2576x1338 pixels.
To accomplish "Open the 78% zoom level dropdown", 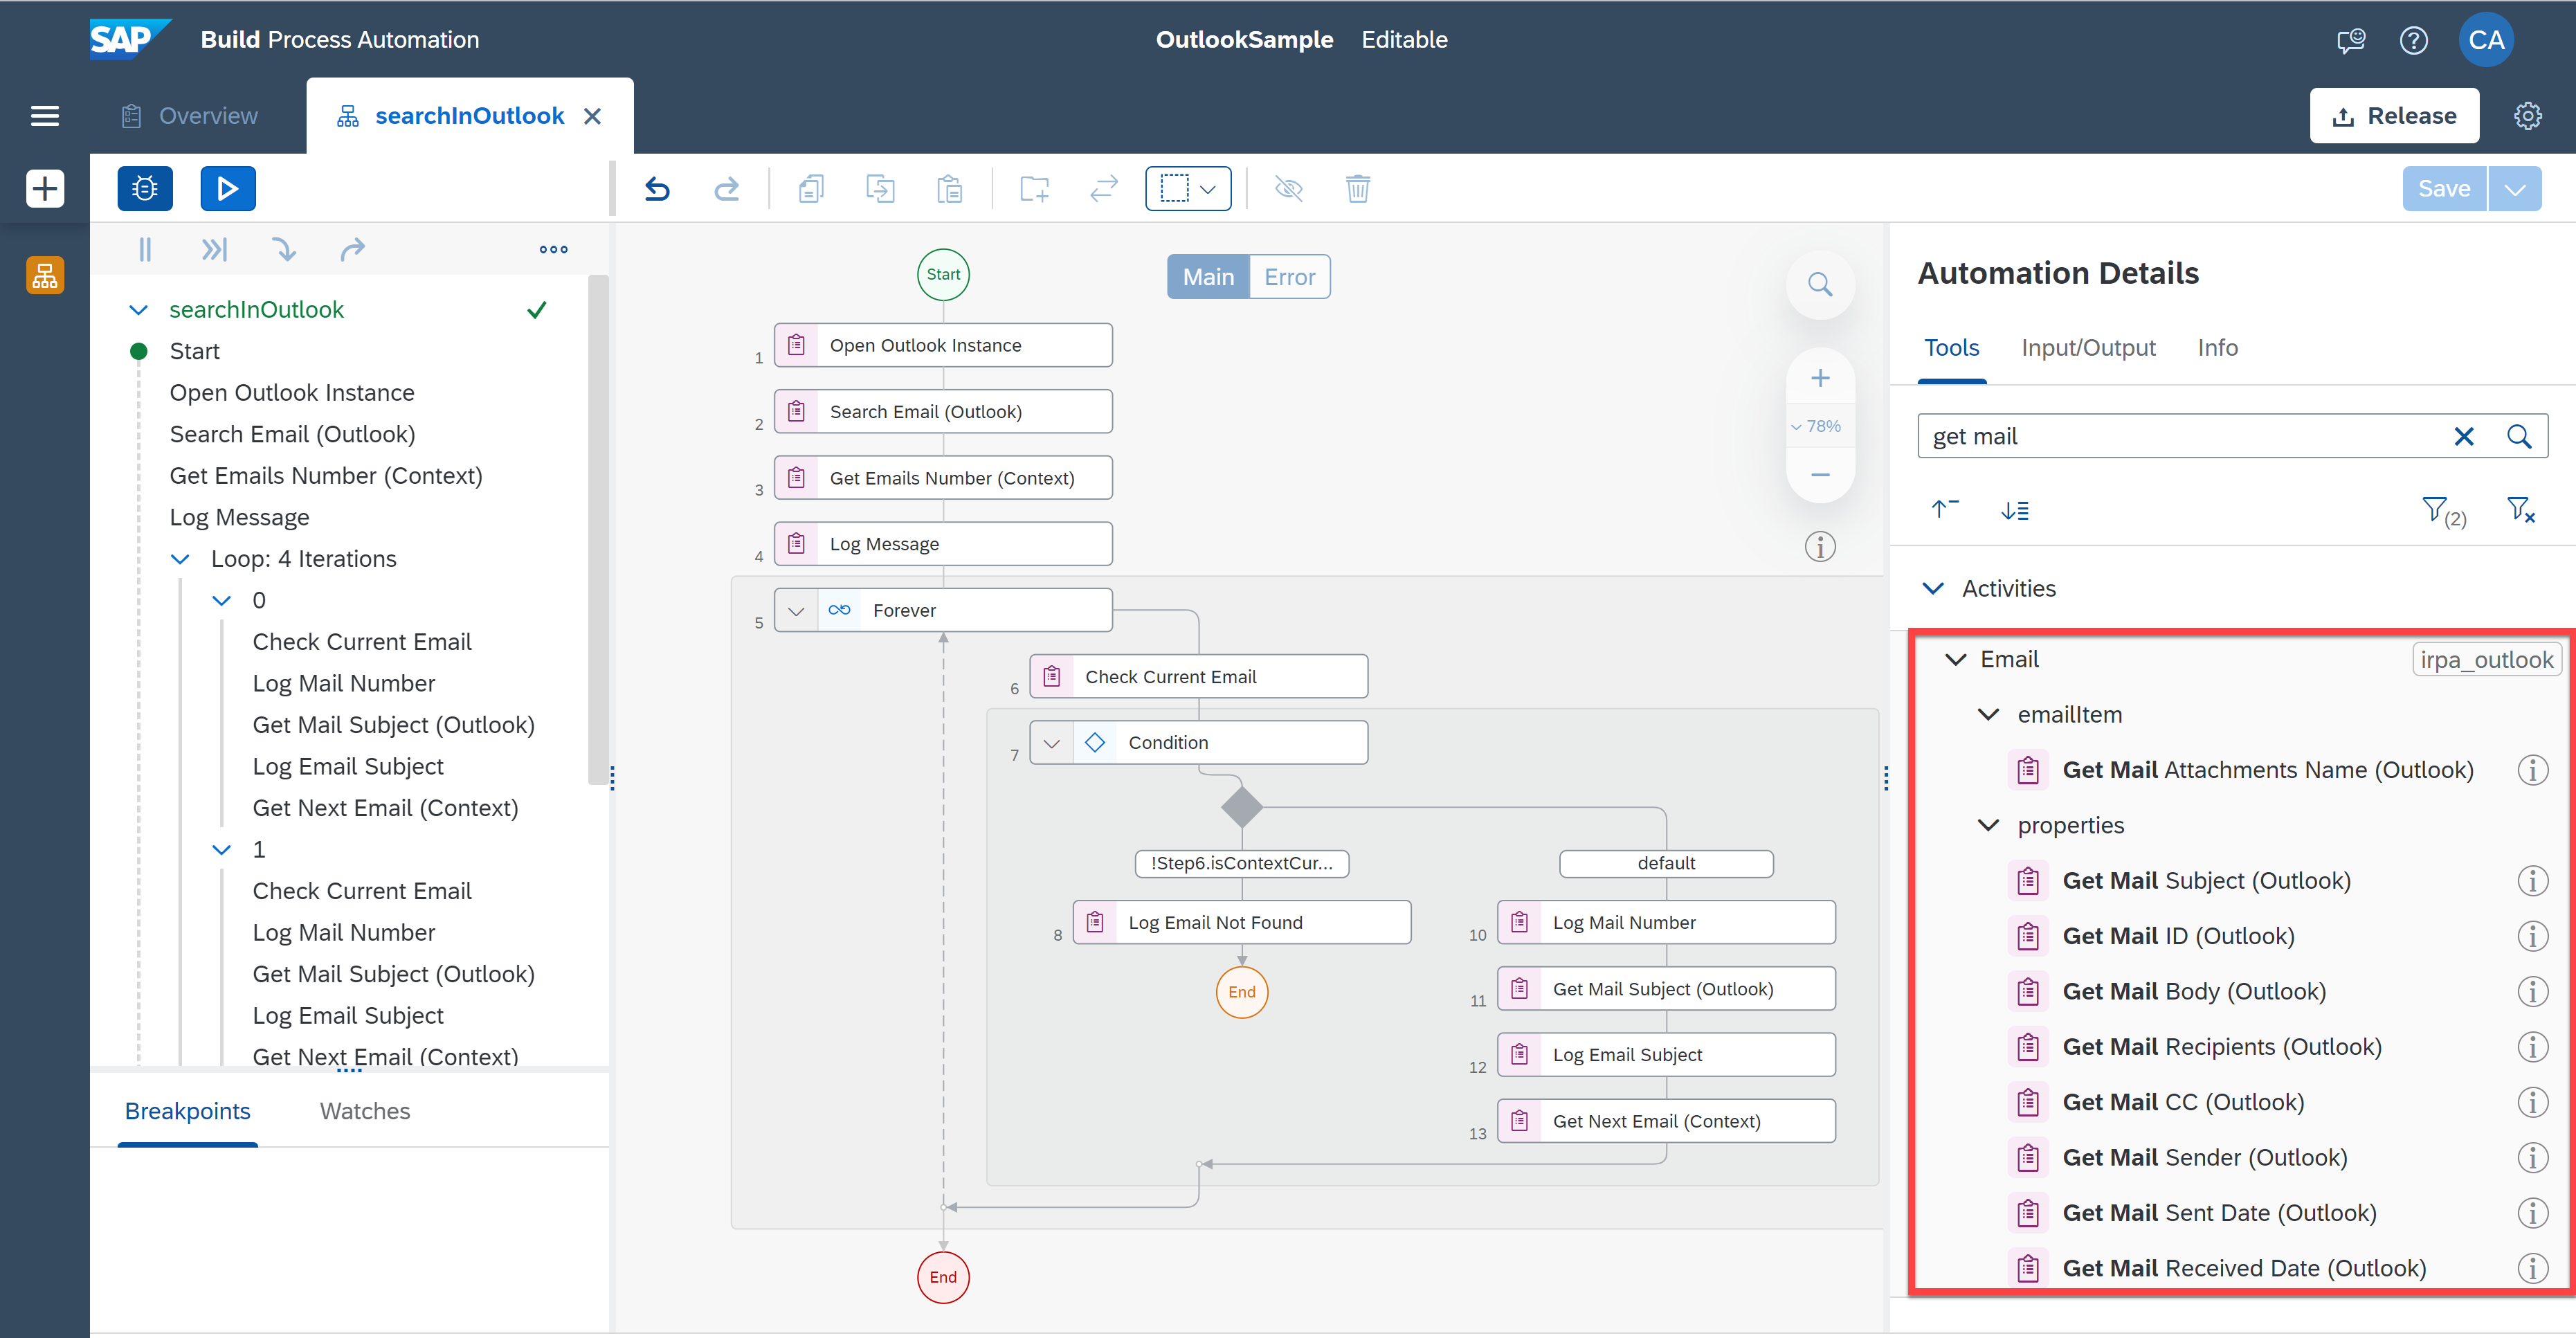I will pyautogui.click(x=1817, y=426).
